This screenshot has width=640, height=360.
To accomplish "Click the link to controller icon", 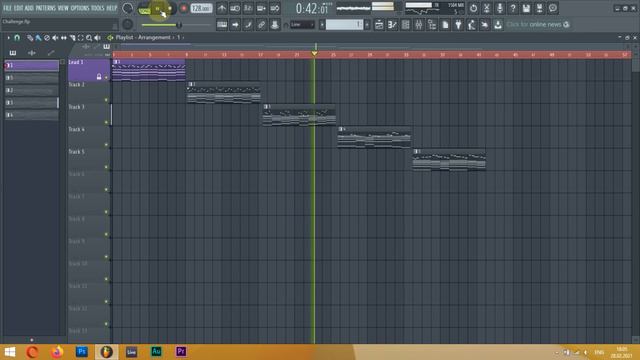I will click(x=261, y=24).
